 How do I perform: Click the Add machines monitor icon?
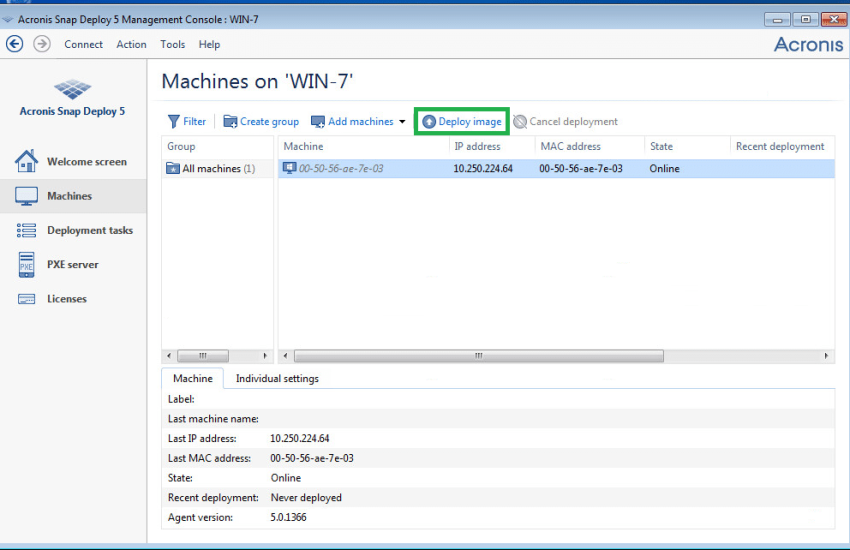coord(318,121)
